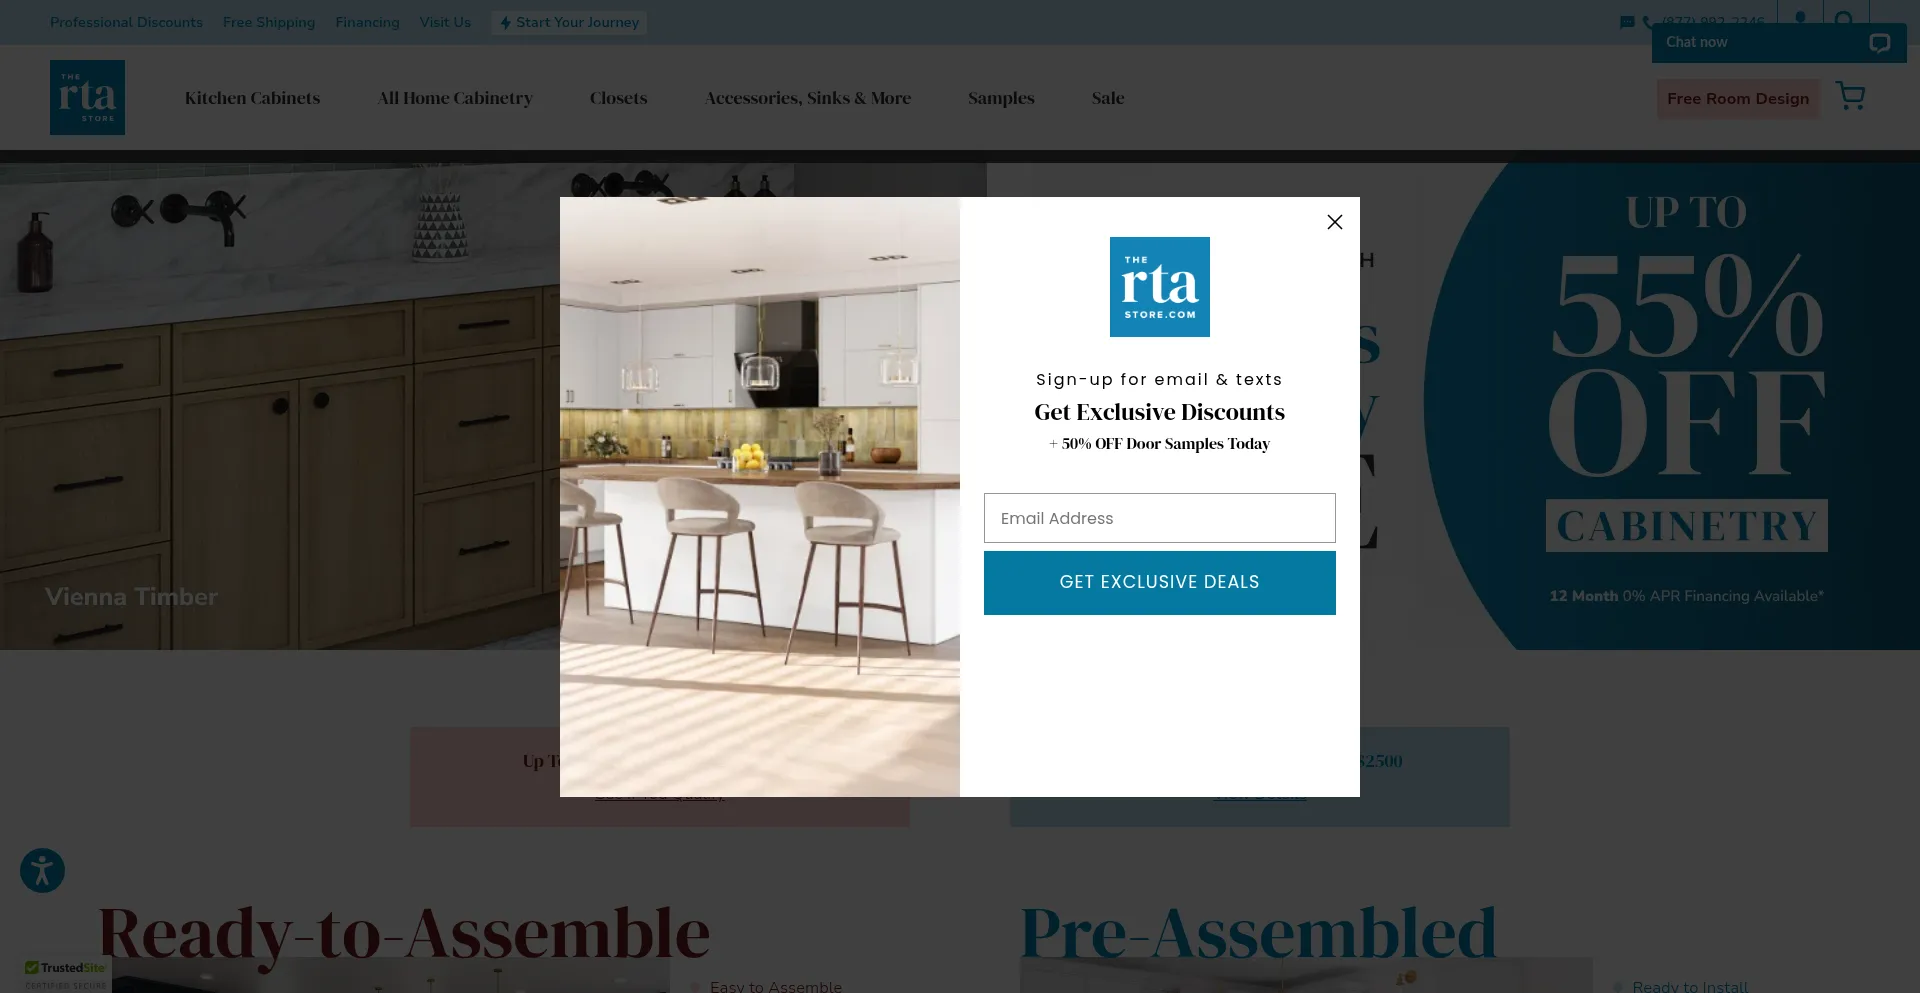
Task: Open the Professional Discounts link
Action: click(x=126, y=22)
